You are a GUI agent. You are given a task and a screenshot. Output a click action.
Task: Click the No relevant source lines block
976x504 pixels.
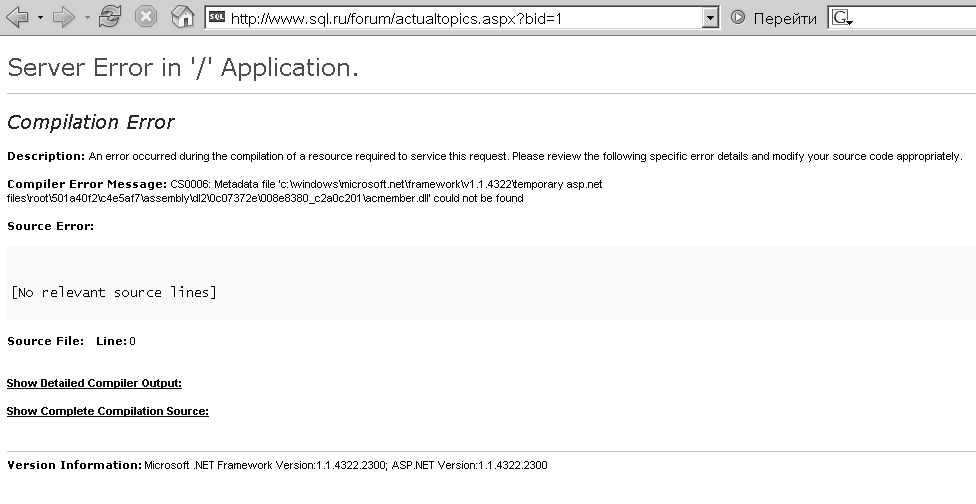tap(113, 292)
